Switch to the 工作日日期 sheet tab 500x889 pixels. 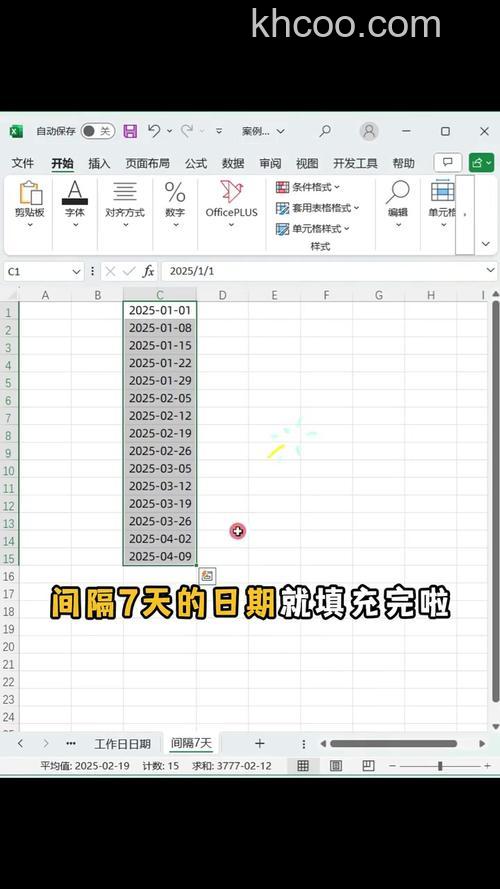click(122, 743)
